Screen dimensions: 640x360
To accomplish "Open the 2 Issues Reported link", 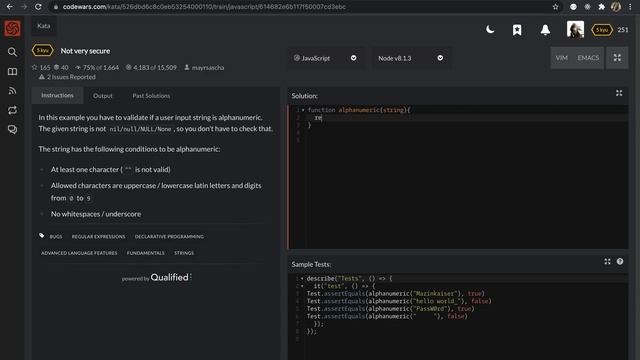I will pos(67,77).
